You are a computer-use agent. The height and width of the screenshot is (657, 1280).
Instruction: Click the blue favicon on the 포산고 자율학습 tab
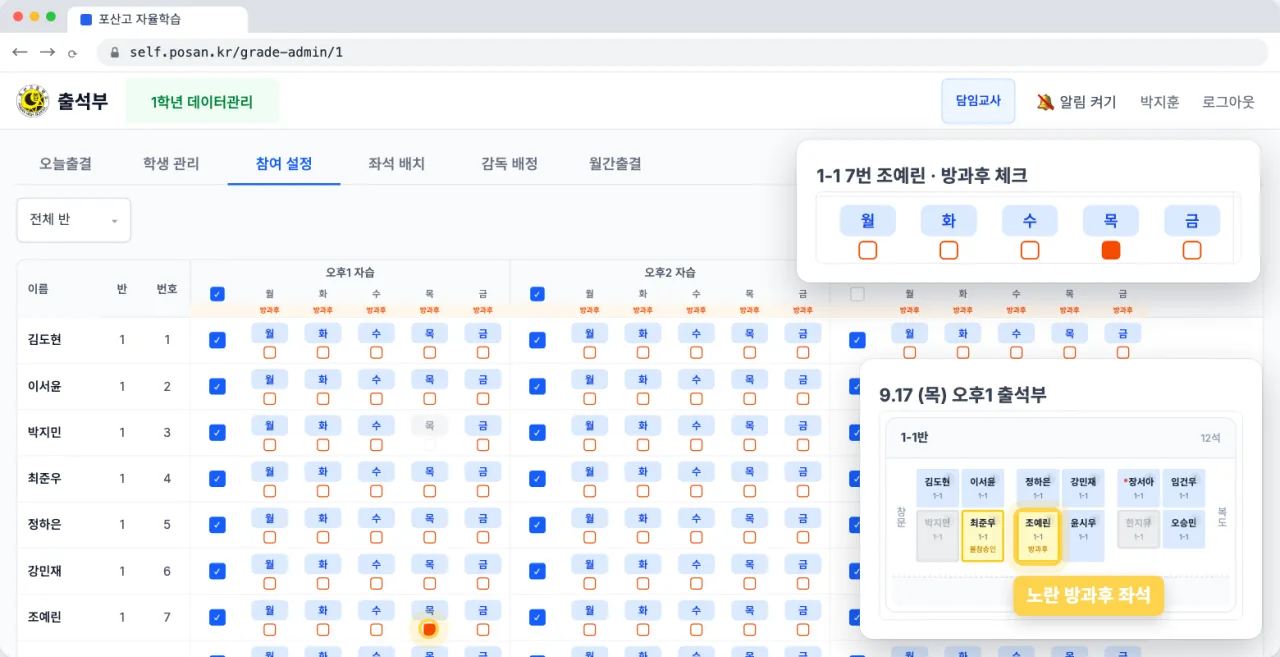[85, 19]
